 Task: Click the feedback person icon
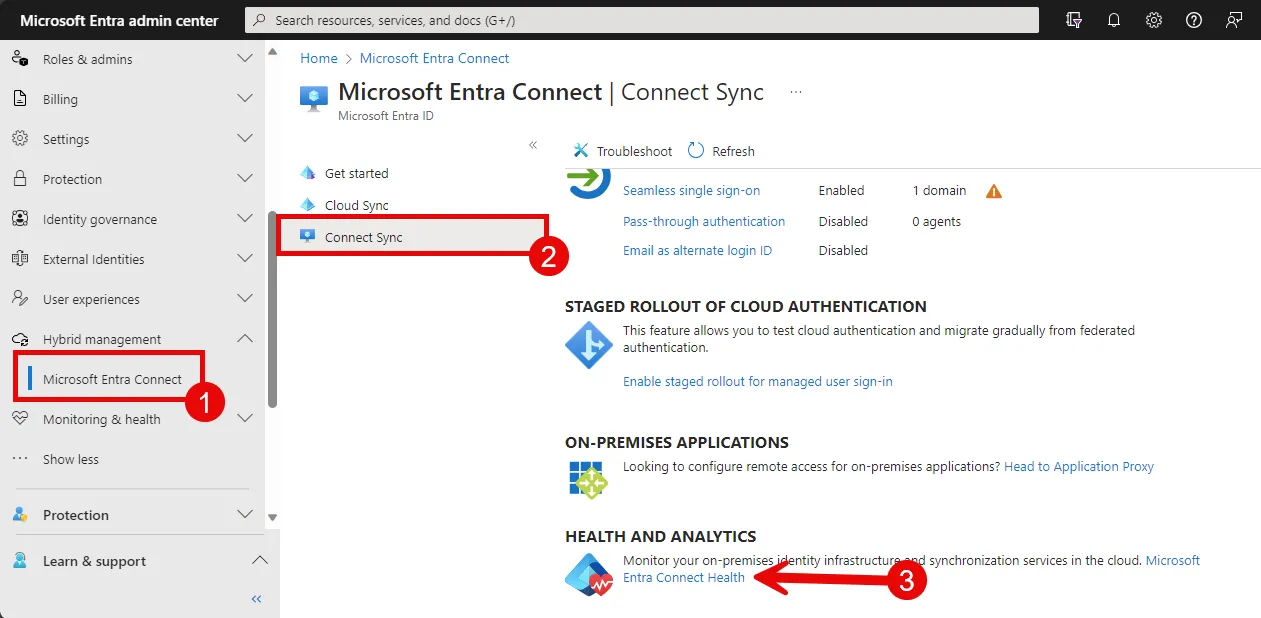coord(1234,20)
